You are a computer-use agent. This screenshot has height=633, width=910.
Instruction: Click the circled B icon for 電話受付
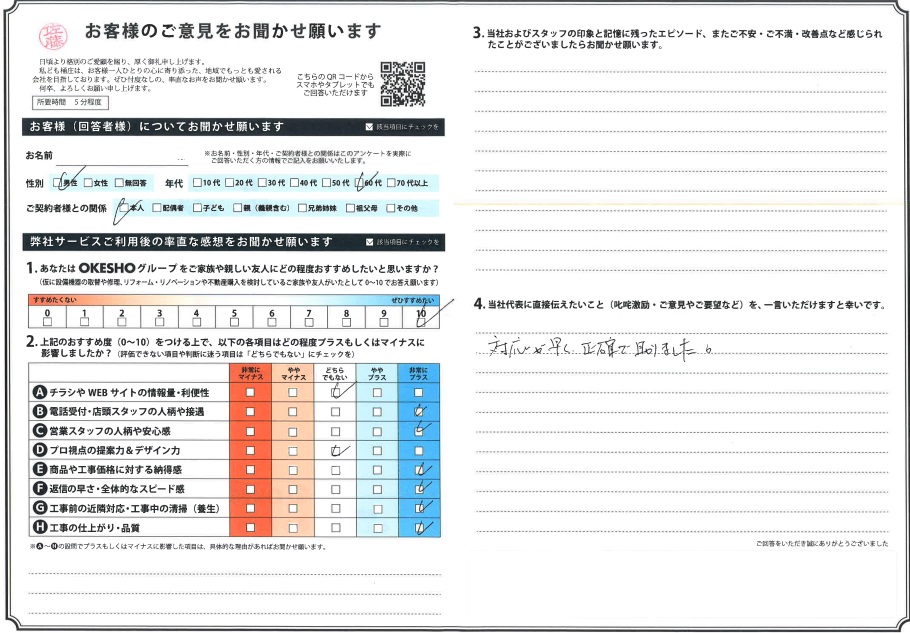tap(40, 412)
